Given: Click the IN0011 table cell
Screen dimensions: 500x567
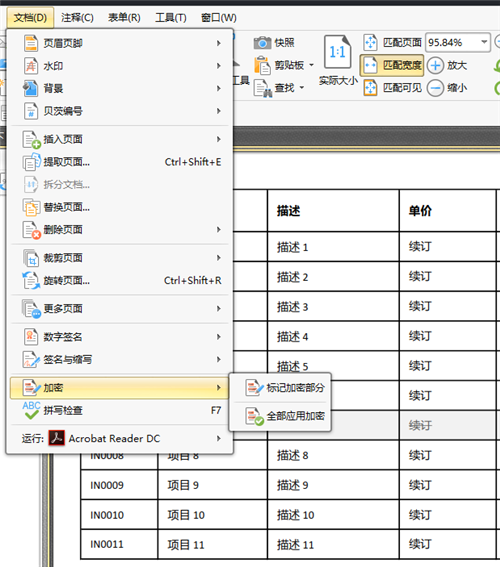Looking at the screenshot, I should pyautogui.click(x=119, y=544).
